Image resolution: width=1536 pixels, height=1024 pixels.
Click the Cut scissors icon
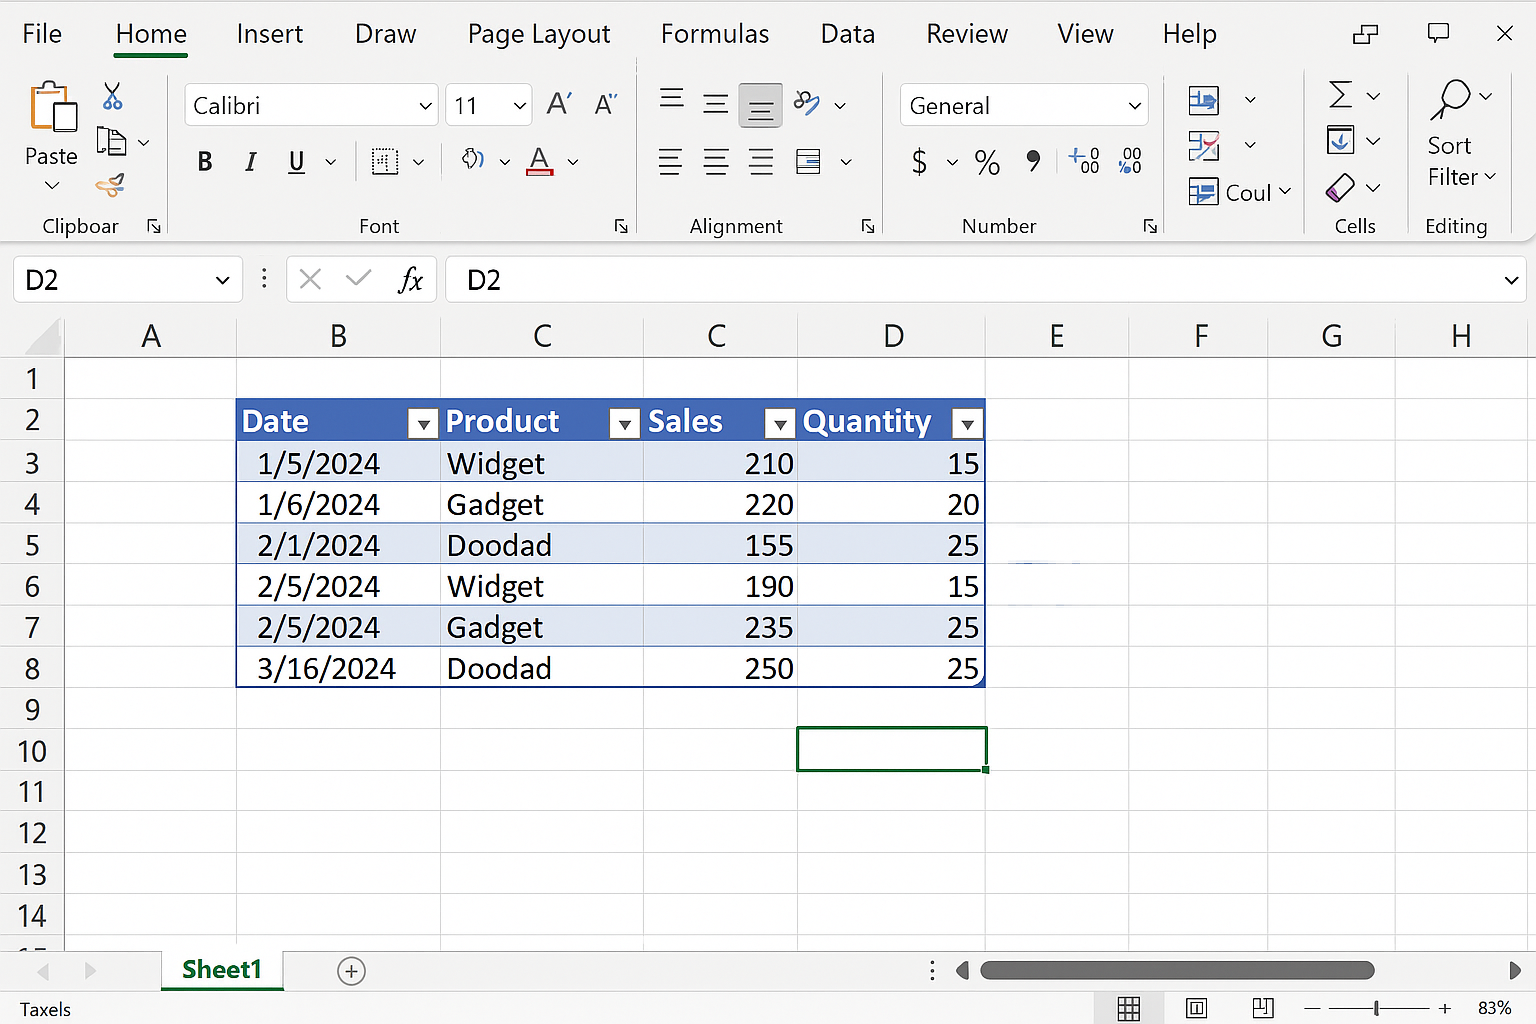pos(112,96)
